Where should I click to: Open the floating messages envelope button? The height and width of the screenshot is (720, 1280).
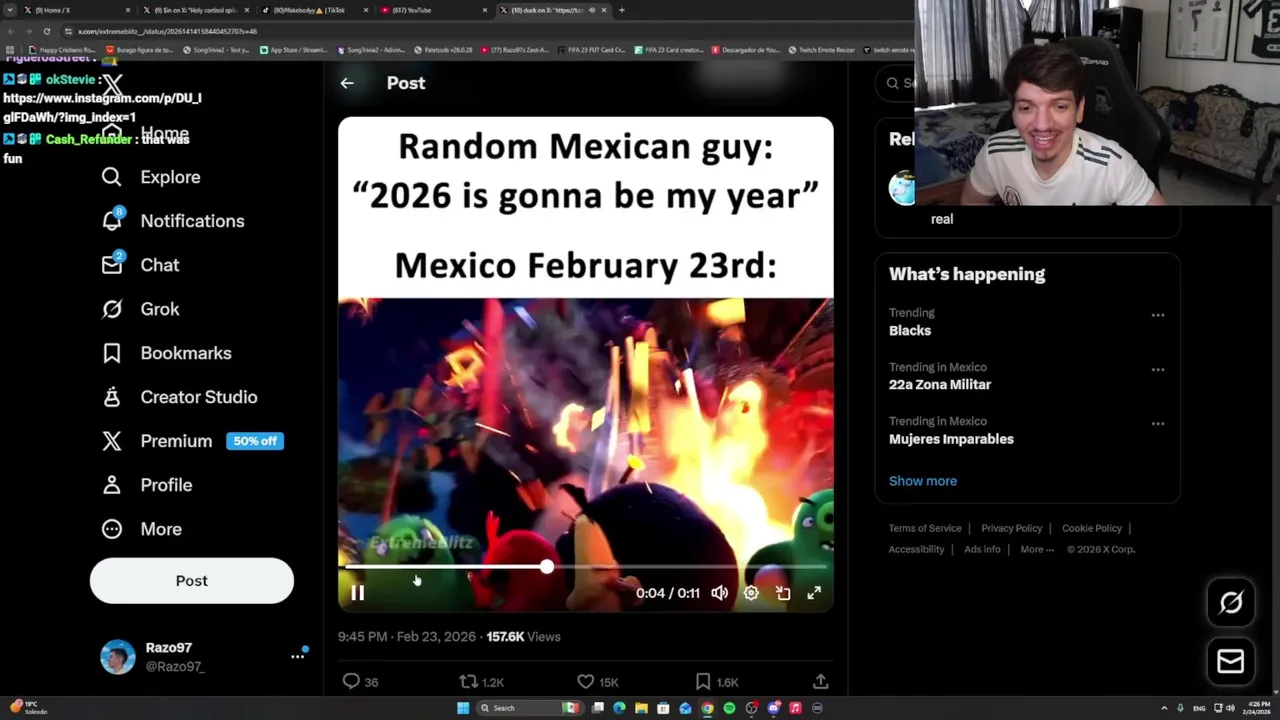pyautogui.click(x=1231, y=661)
